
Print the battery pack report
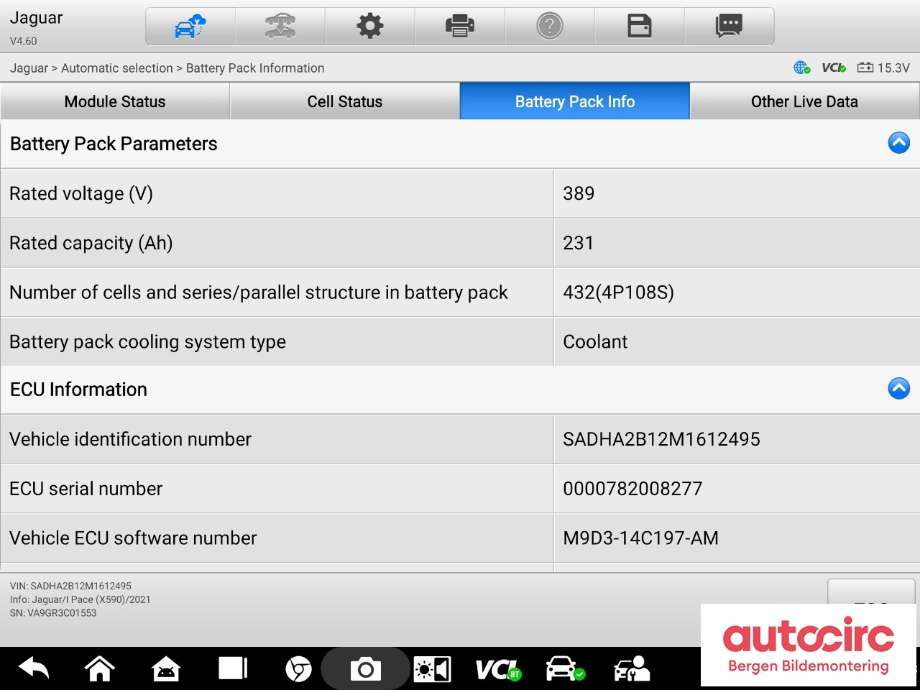(459, 26)
